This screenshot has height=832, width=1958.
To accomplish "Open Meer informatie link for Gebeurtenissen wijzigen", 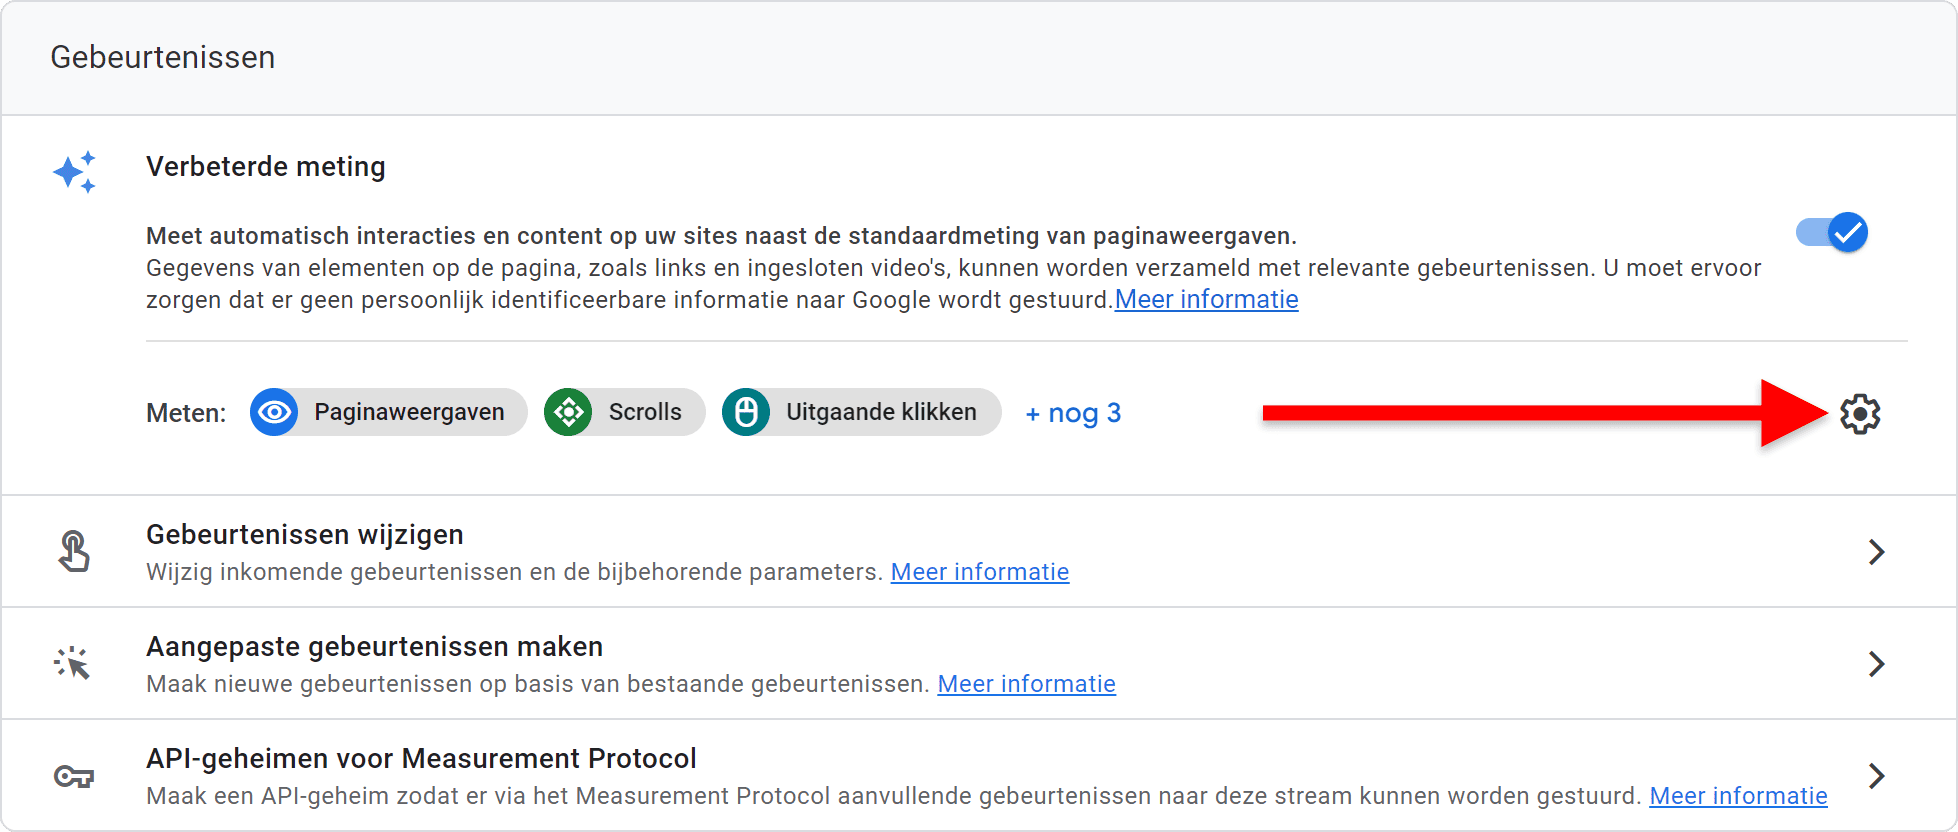I will [x=980, y=572].
